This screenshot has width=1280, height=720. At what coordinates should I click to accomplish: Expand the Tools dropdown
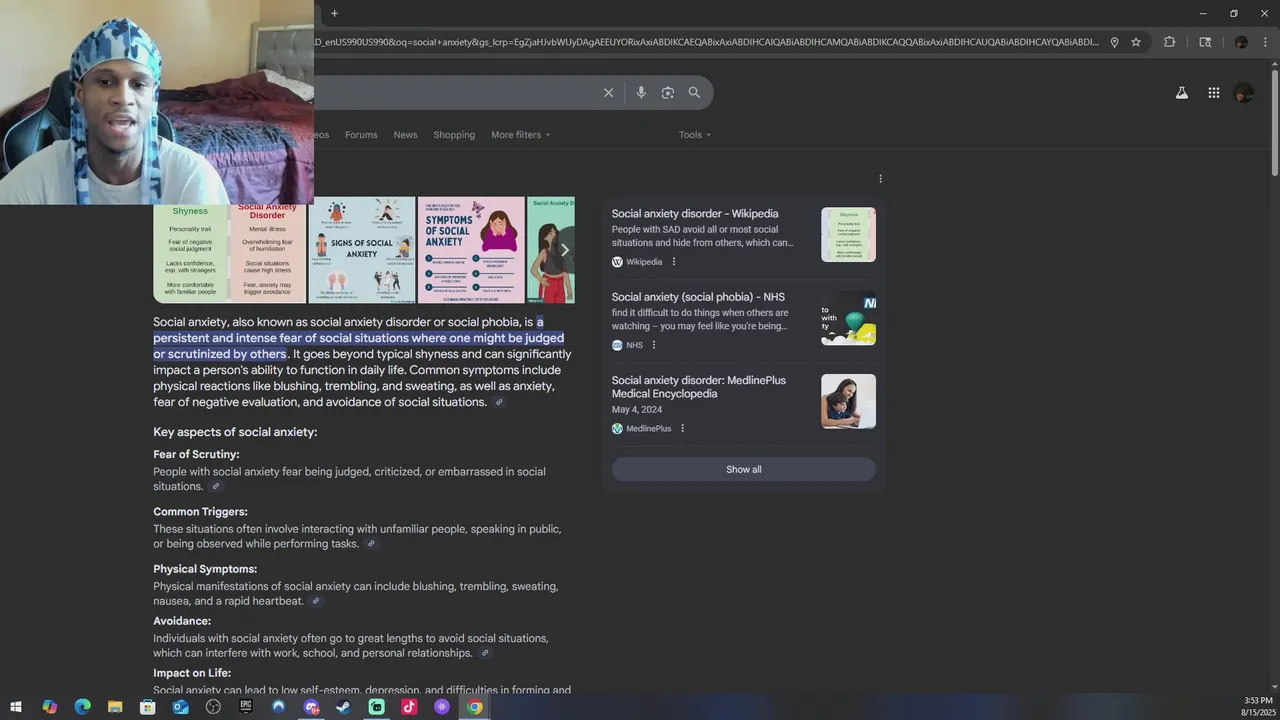(x=695, y=135)
